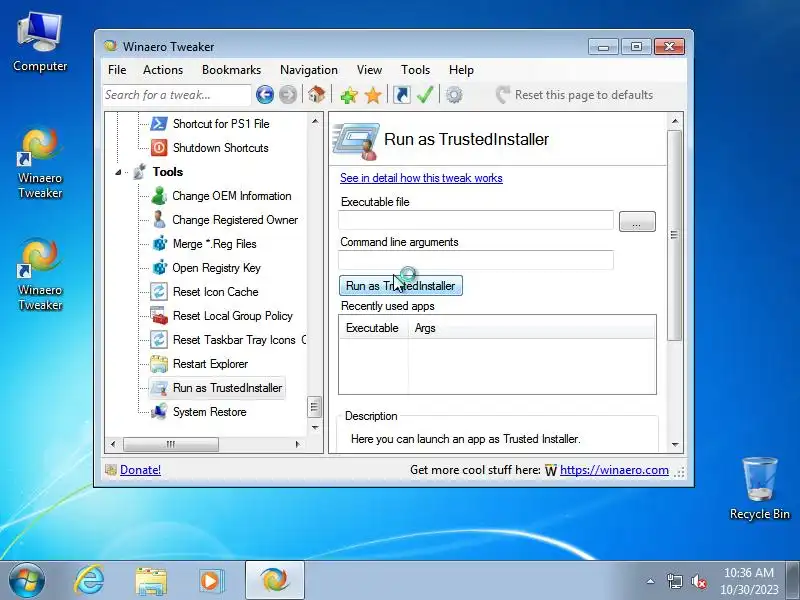
Task: Select the Shutdown Shortcuts red icon
Action: 159,147
